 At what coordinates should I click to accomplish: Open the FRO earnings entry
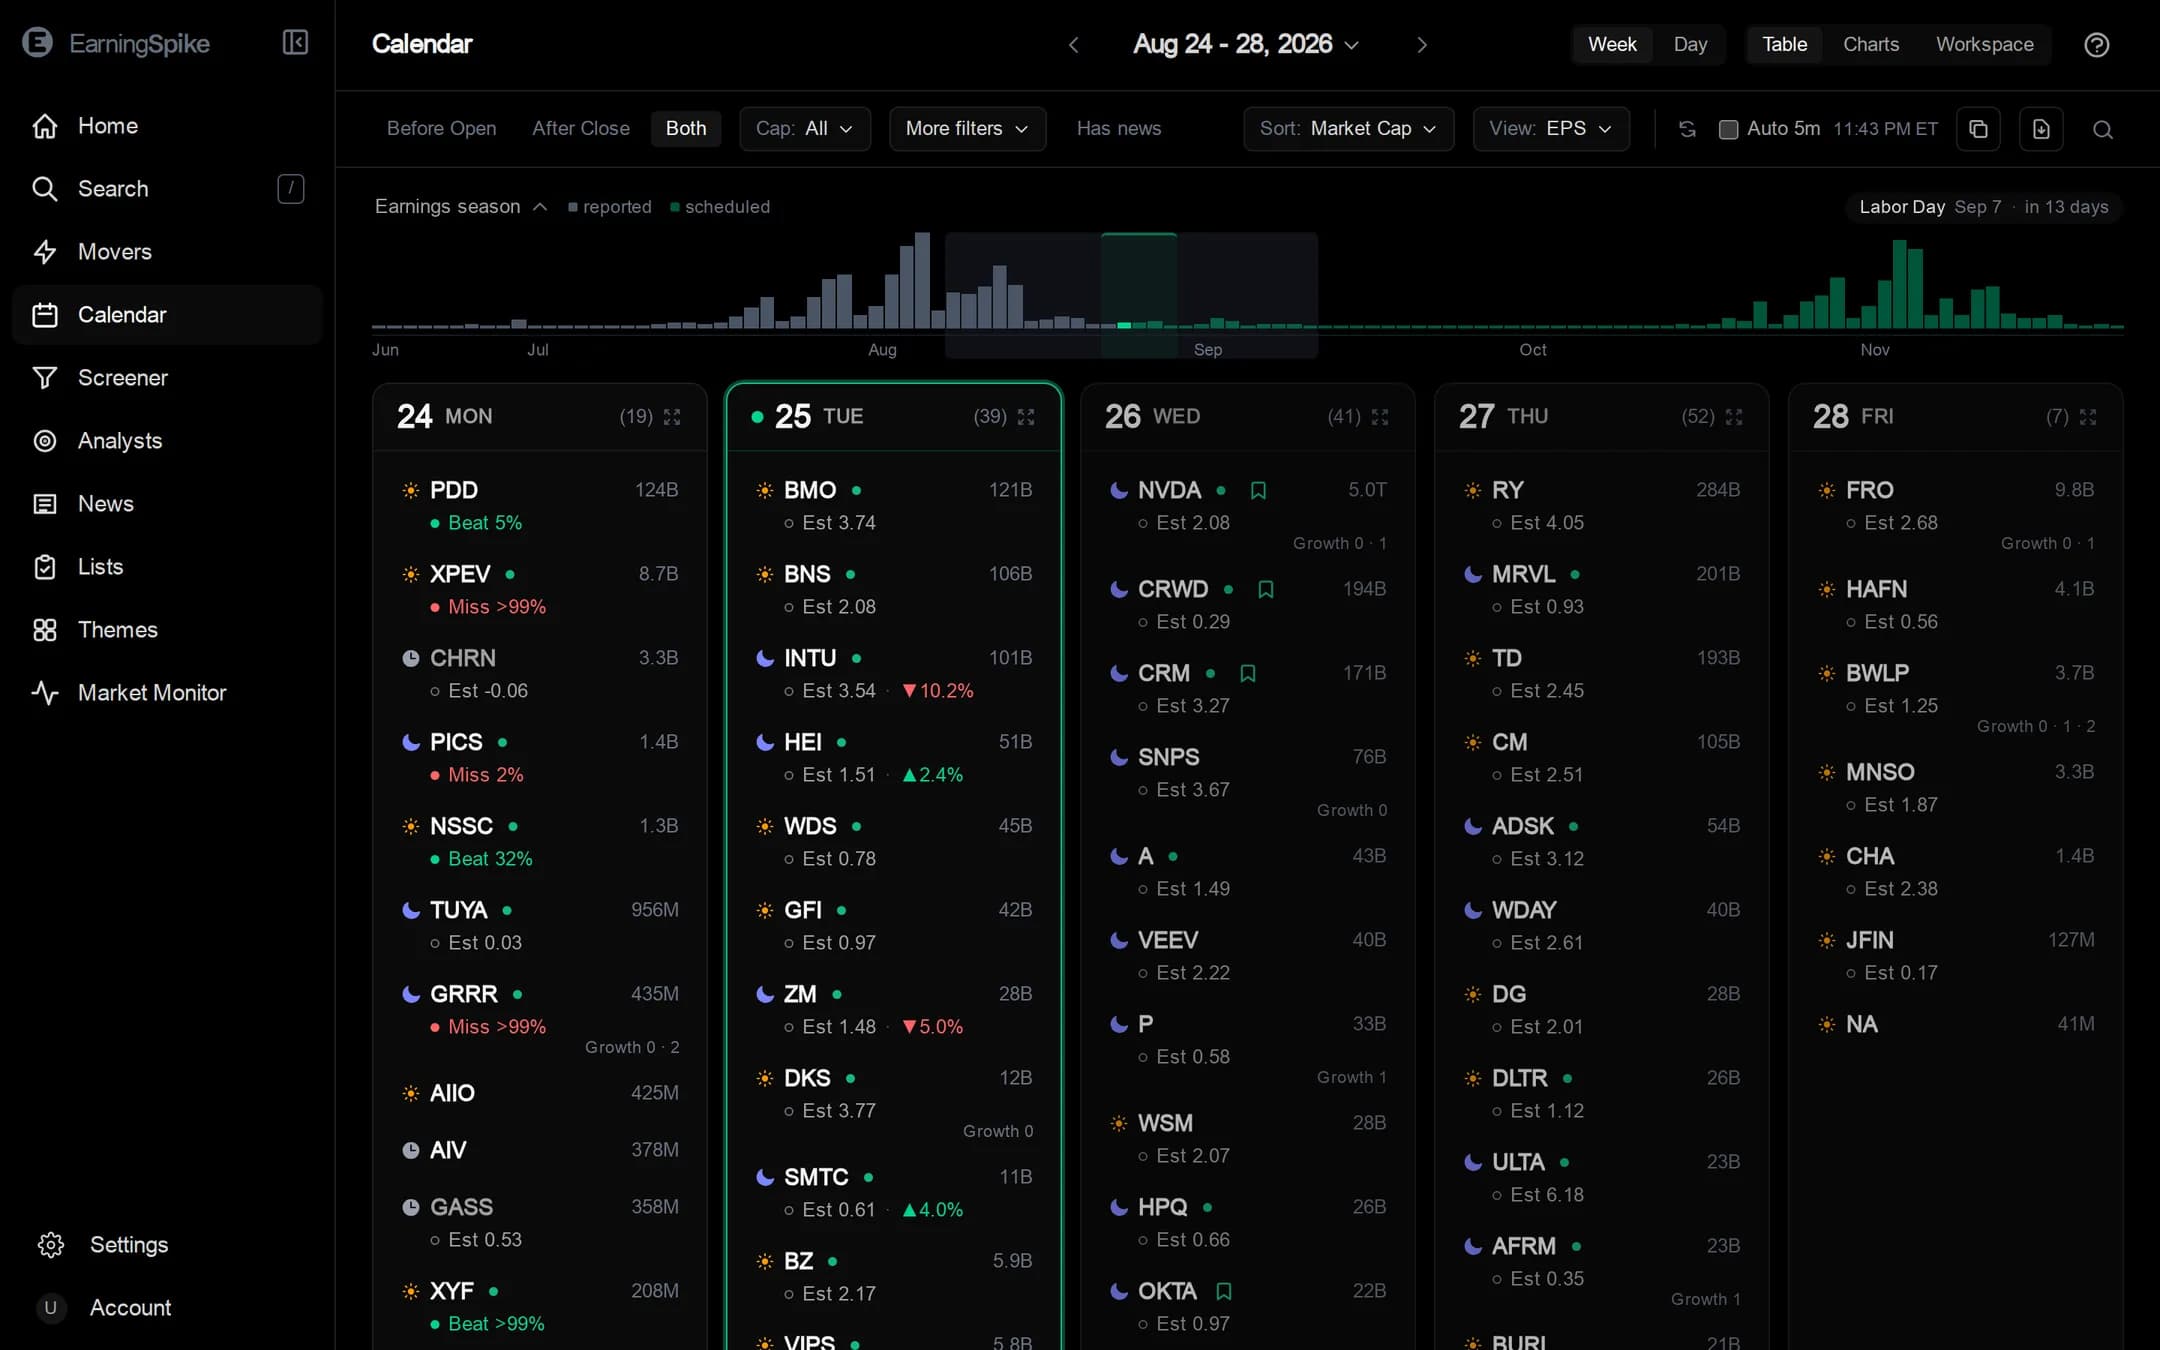(x=1956, y=514)
